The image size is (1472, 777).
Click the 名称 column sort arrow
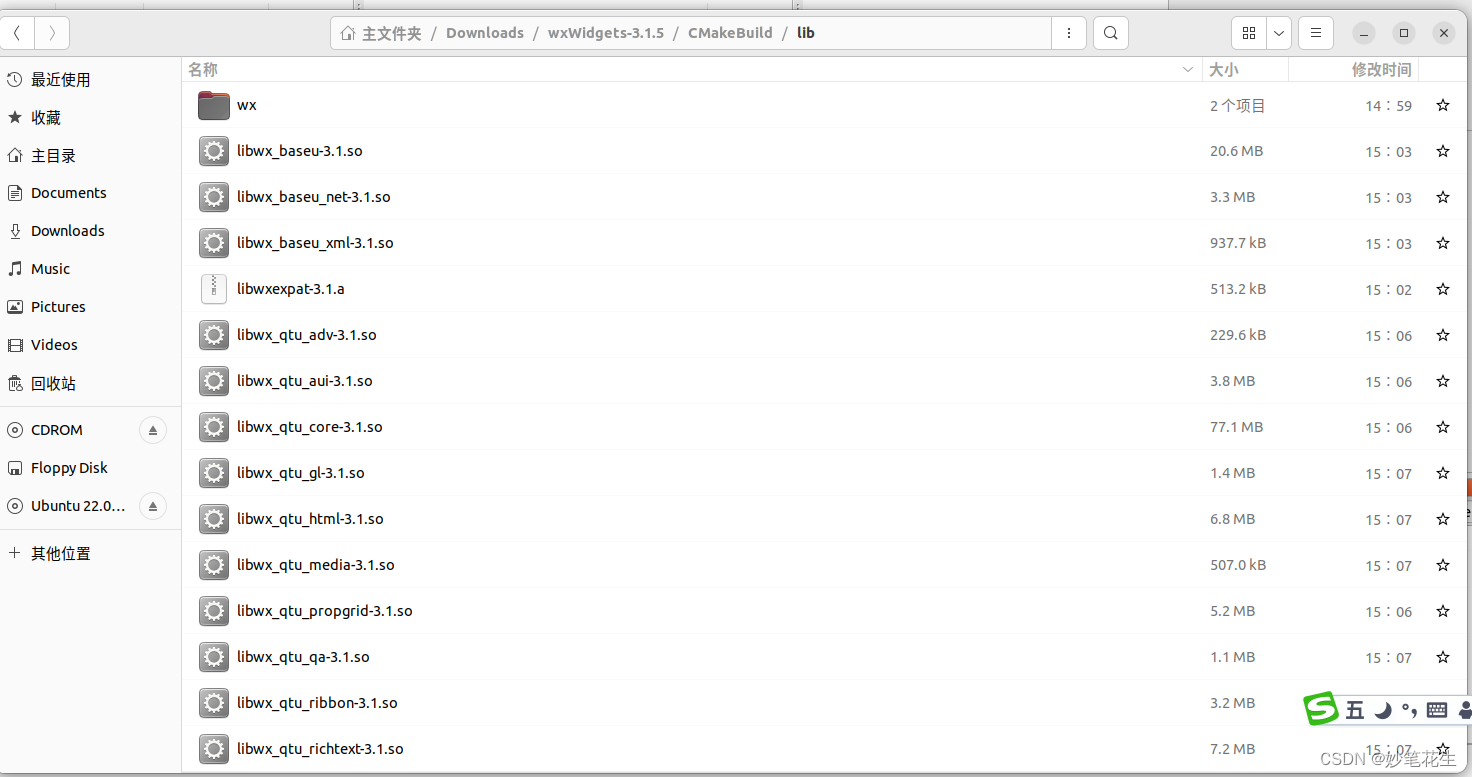pyautogui.click(x=1187, y=69)
